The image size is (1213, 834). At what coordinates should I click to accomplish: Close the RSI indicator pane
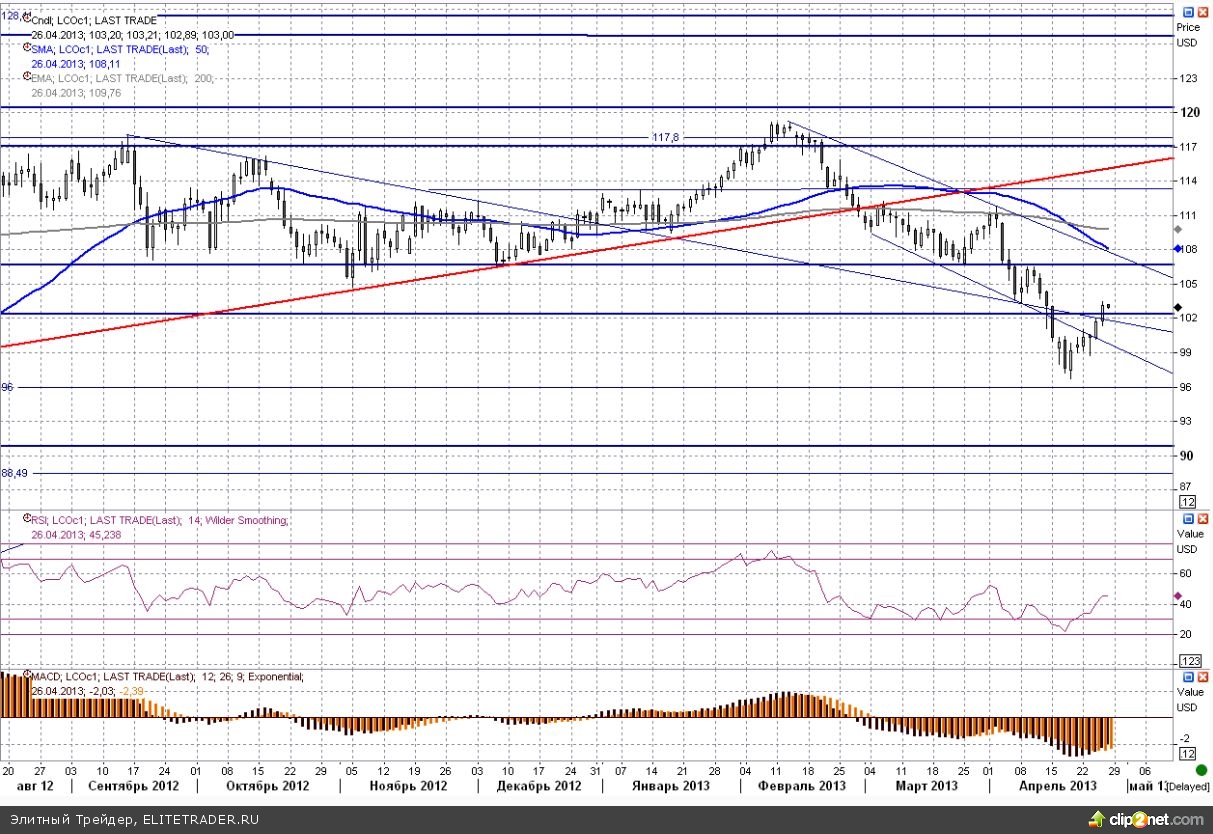coord(1201,520)
